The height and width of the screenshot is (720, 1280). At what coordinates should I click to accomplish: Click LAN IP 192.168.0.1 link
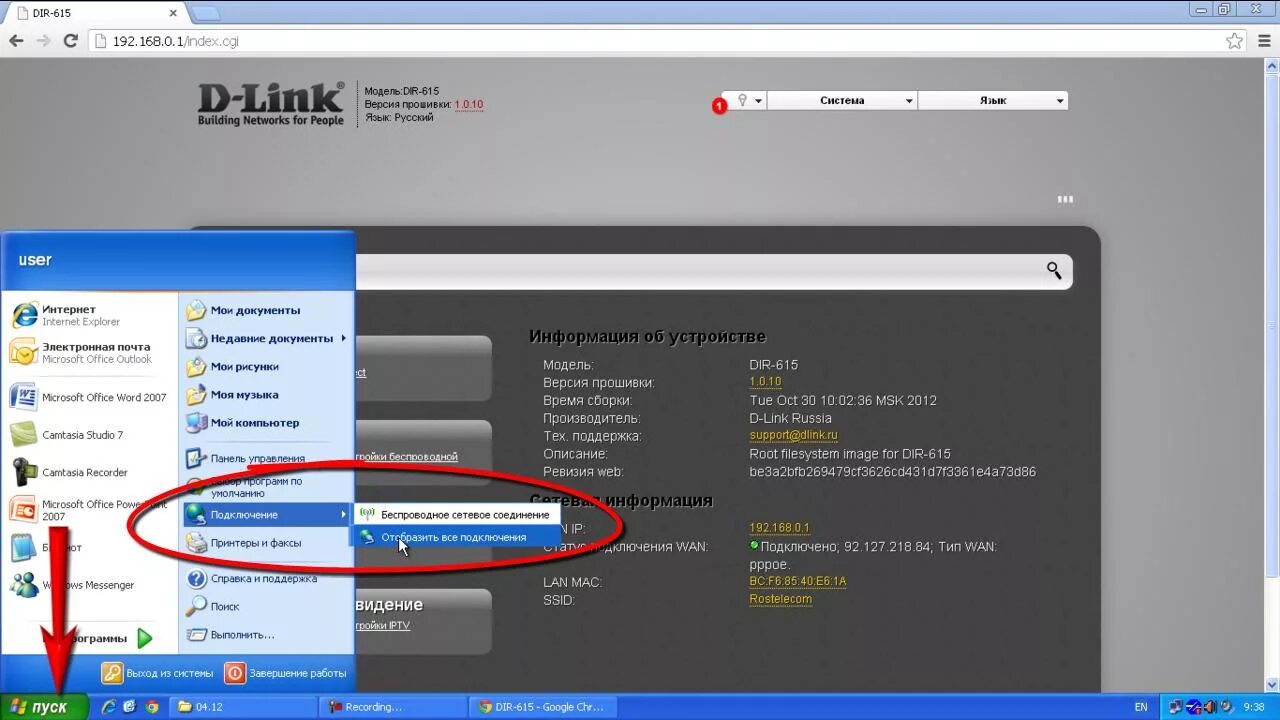click(x=779, y=527)
